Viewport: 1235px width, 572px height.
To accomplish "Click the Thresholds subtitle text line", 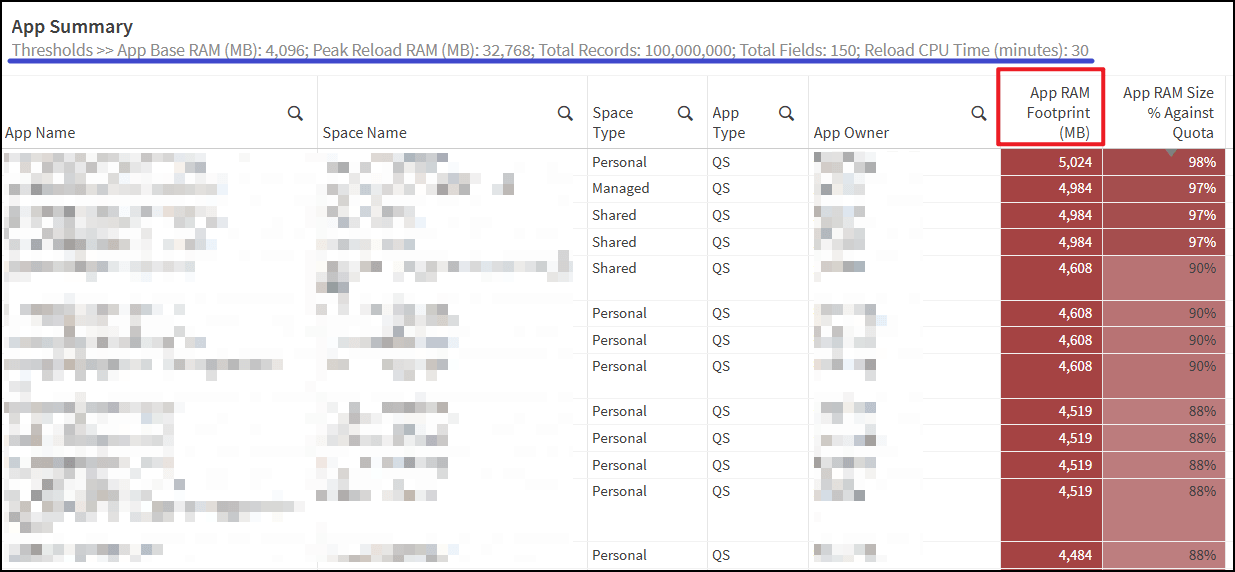I will 550,50.
